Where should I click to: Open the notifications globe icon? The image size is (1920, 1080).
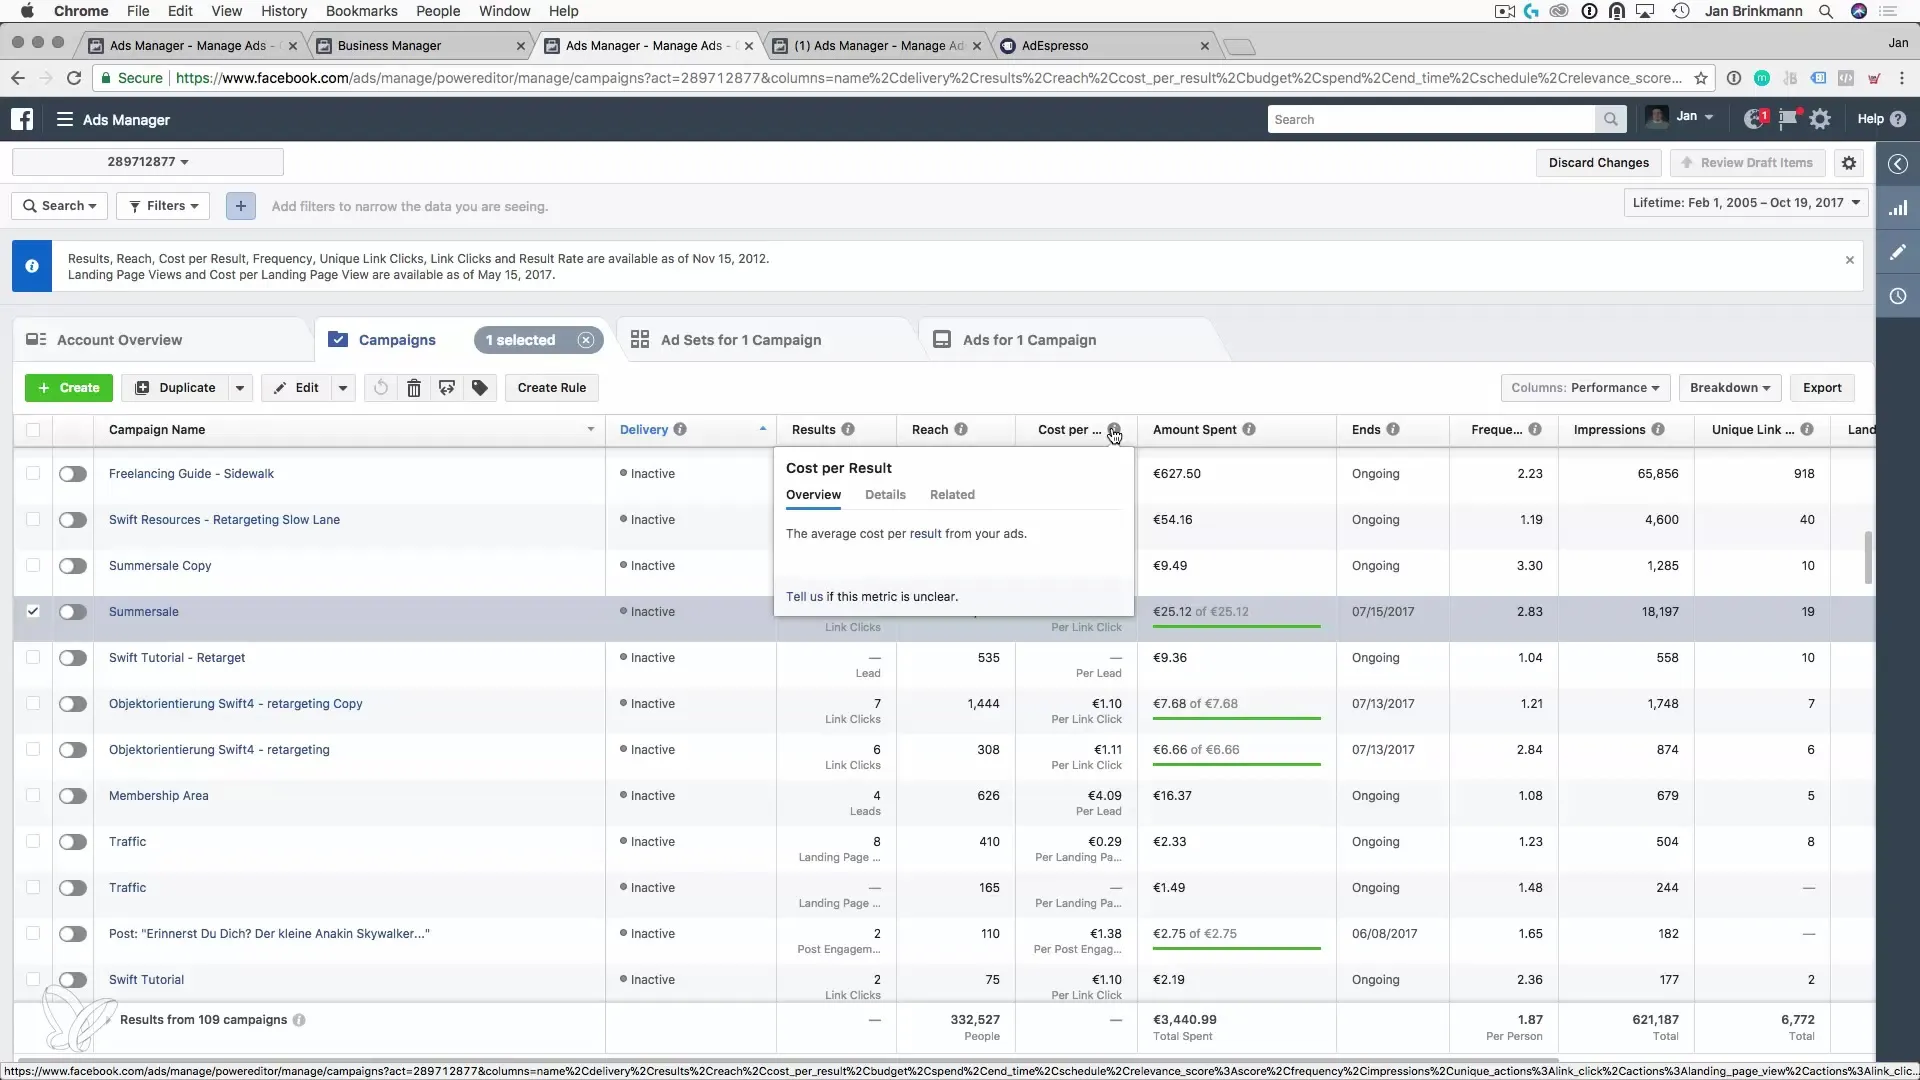(1754, 119)
